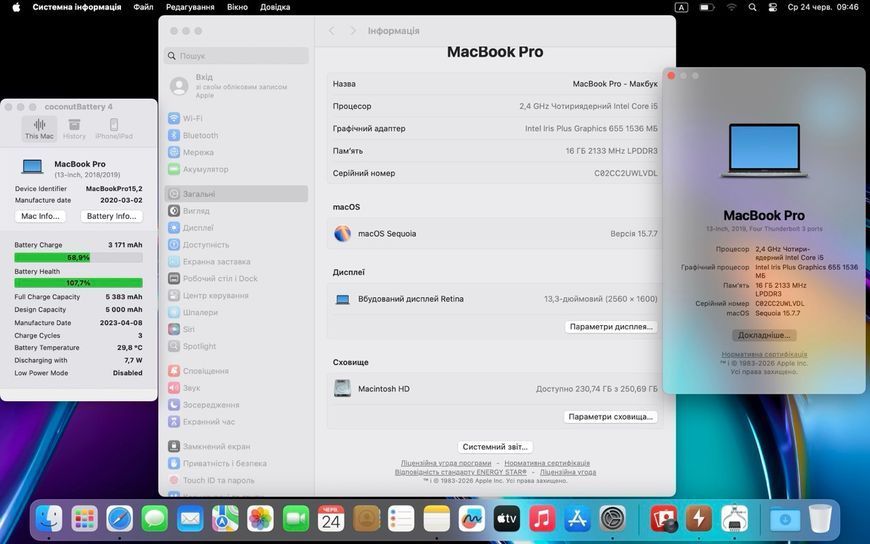This screenshot has width=870, height=544.
Task: Open Mail app in the Dock
Action: coord(190,520)
